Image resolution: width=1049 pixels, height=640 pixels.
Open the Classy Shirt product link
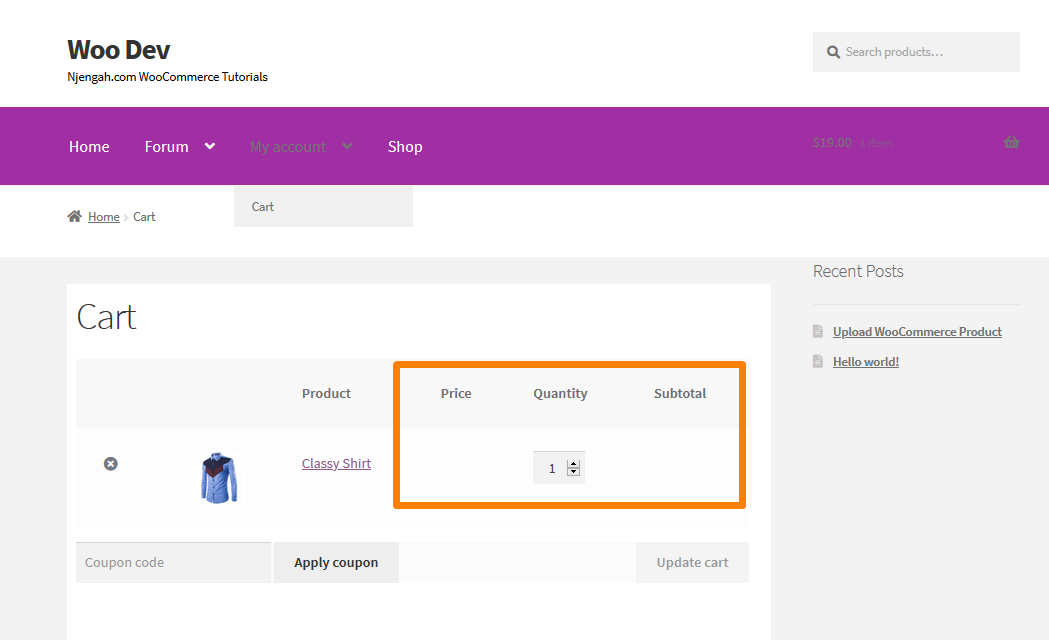[x=336, y=463]
